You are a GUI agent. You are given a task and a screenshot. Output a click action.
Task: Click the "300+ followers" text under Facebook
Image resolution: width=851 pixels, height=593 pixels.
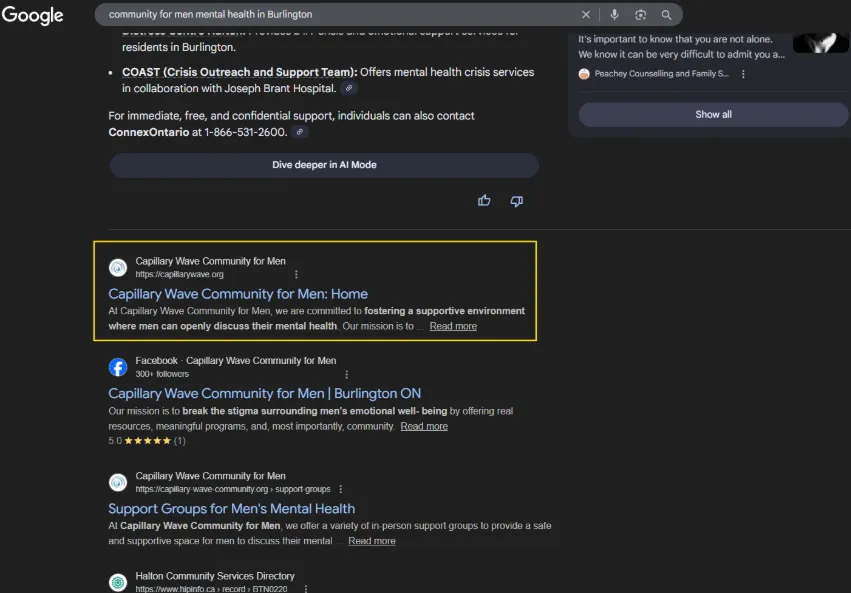[162, 374]
